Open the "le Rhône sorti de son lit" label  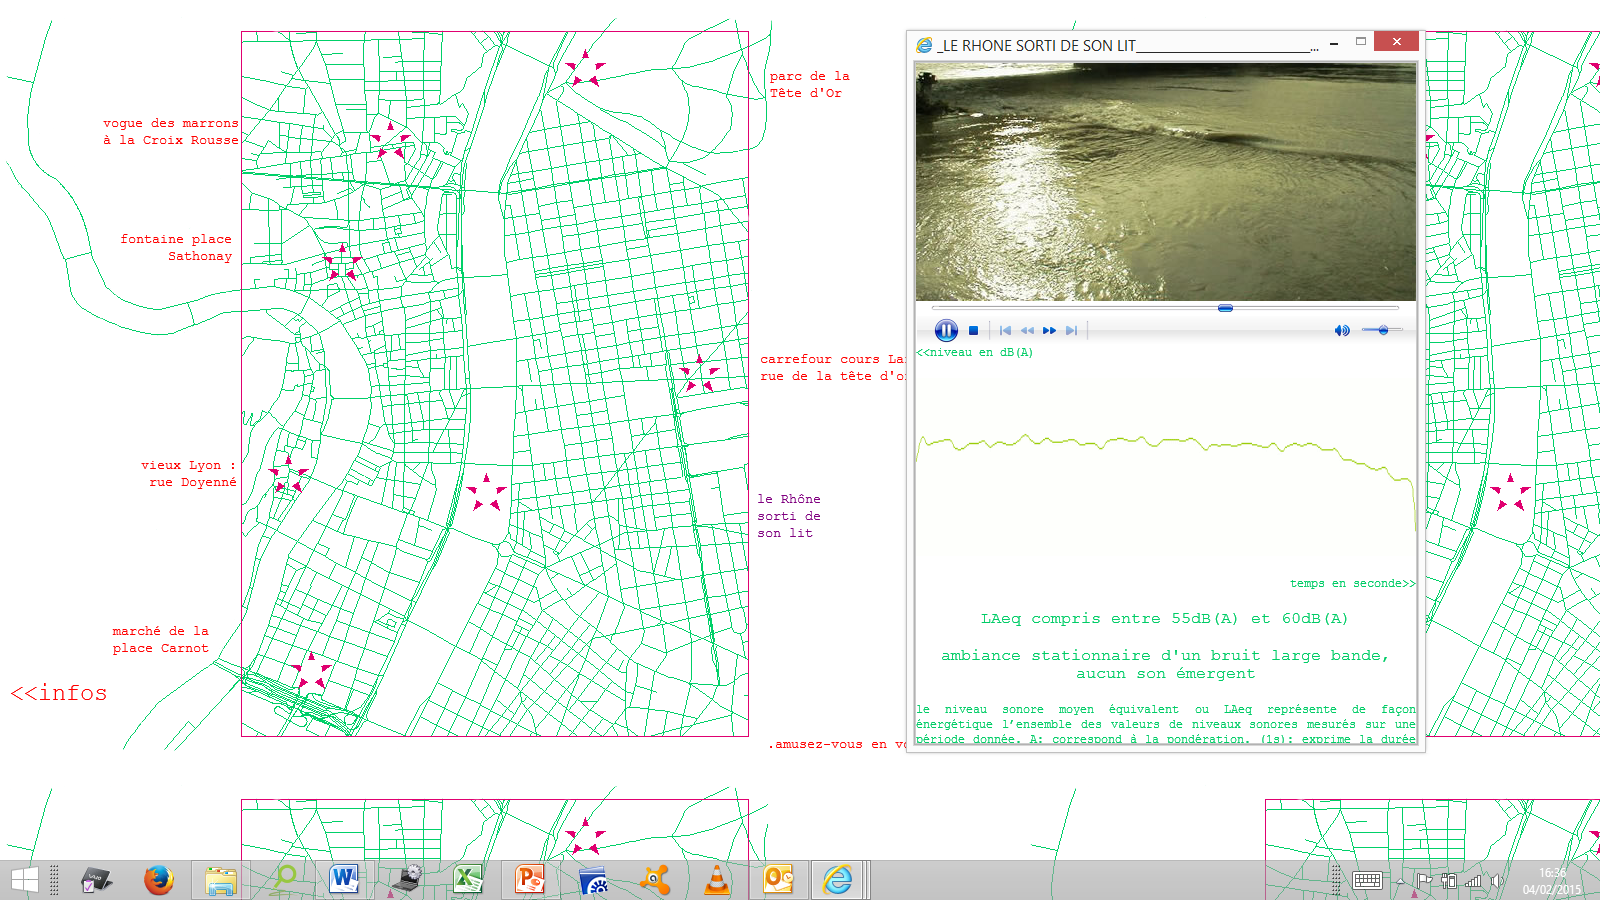[789, 516]
